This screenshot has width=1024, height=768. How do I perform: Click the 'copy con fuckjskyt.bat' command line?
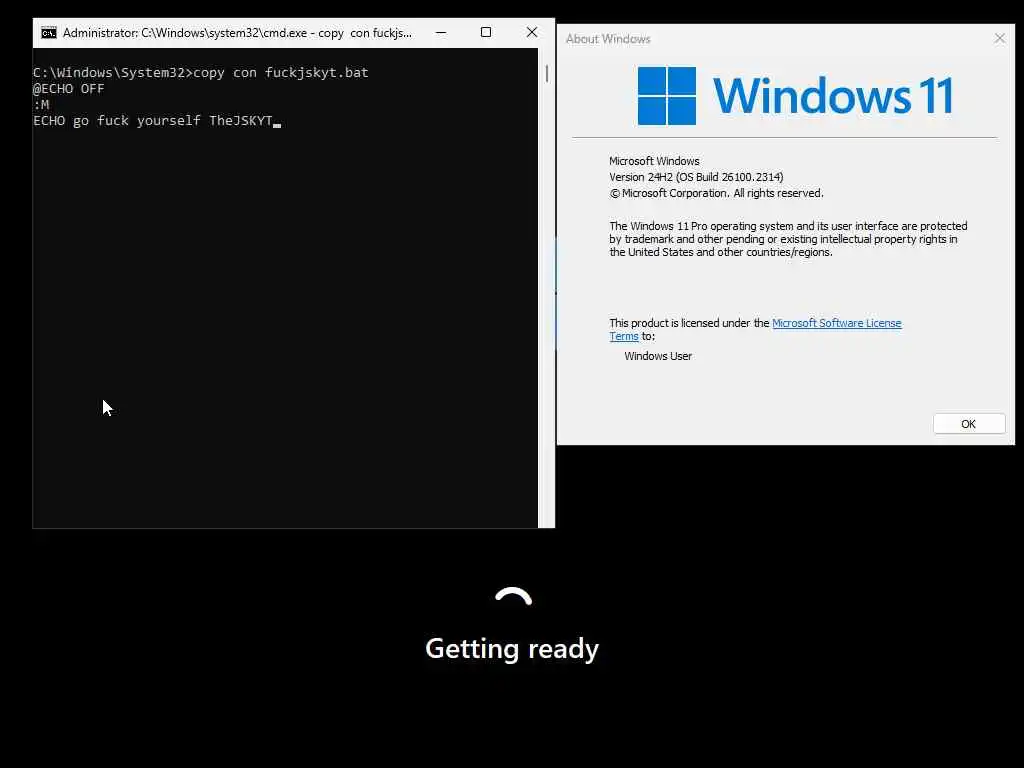pos(201,72)
